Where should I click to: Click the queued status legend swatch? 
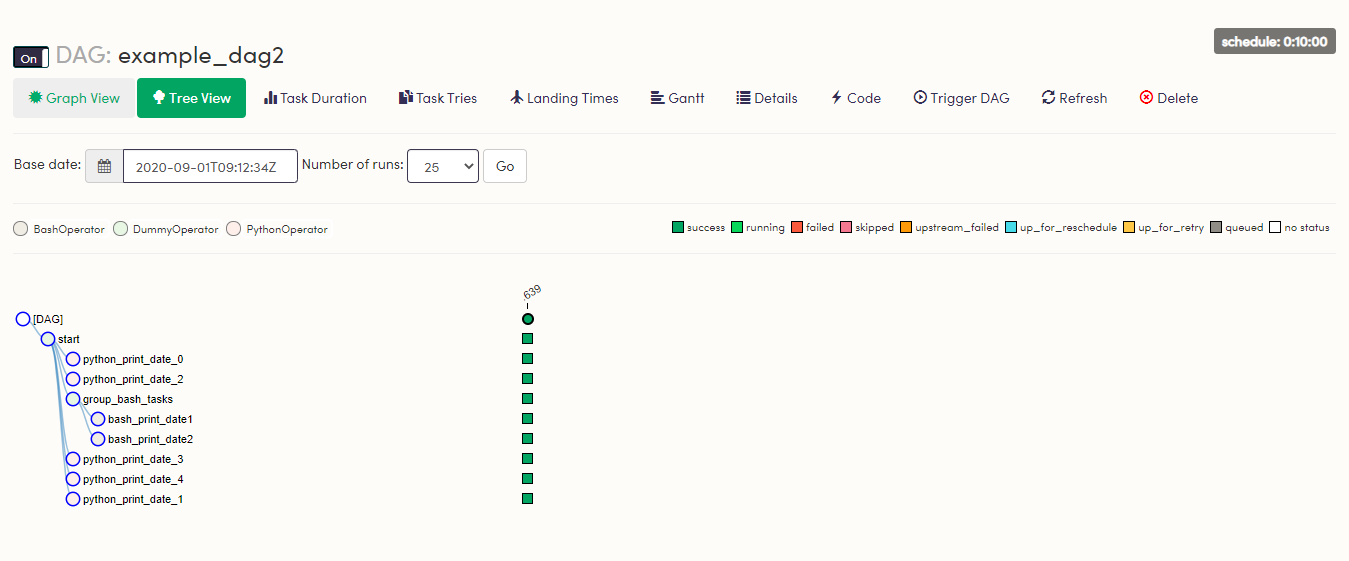pos(1216,227)
